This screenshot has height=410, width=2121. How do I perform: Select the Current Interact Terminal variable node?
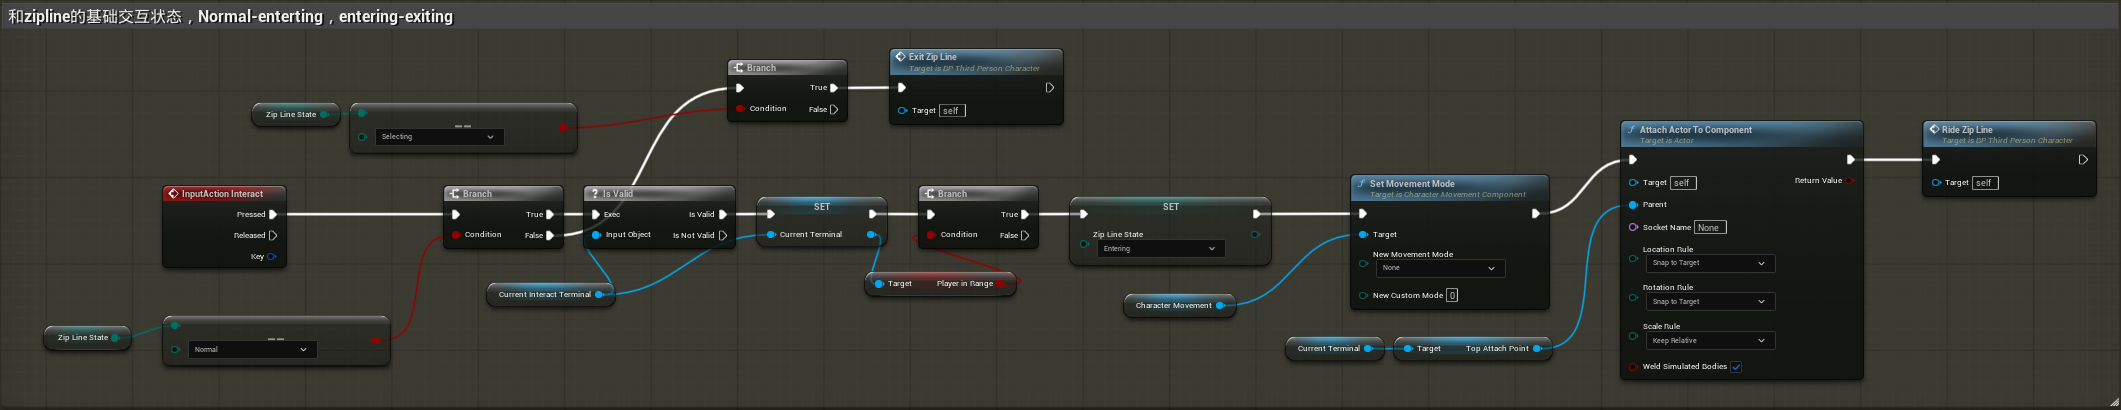pos(550,294)
